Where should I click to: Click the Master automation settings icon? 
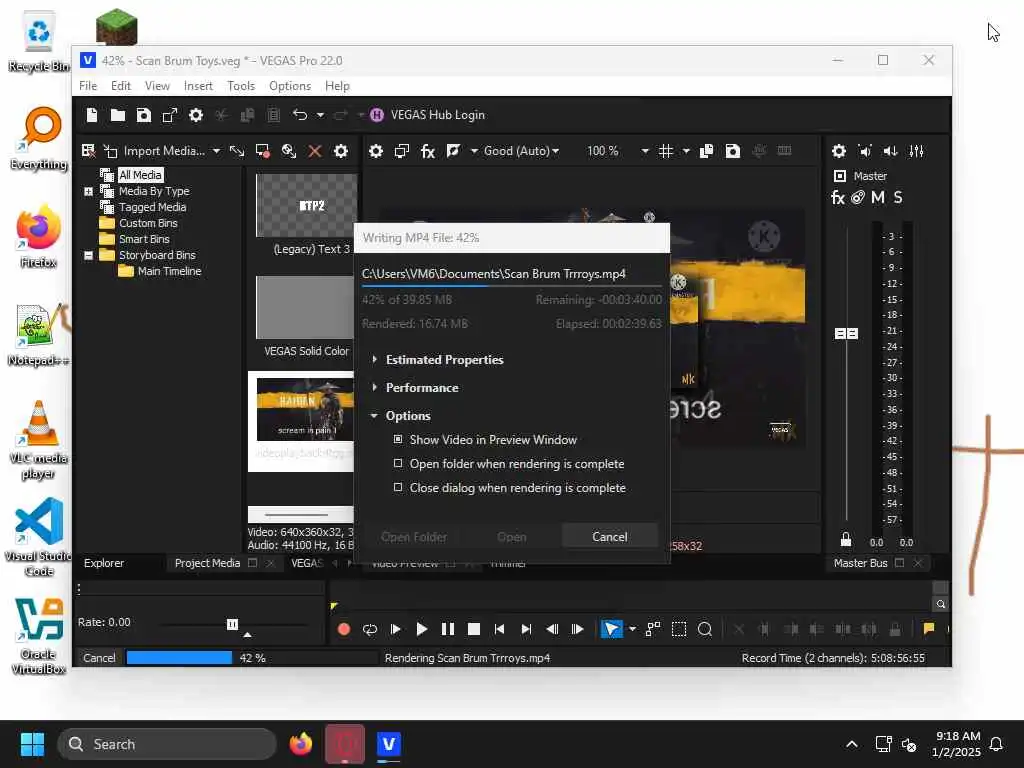point(857,197)
